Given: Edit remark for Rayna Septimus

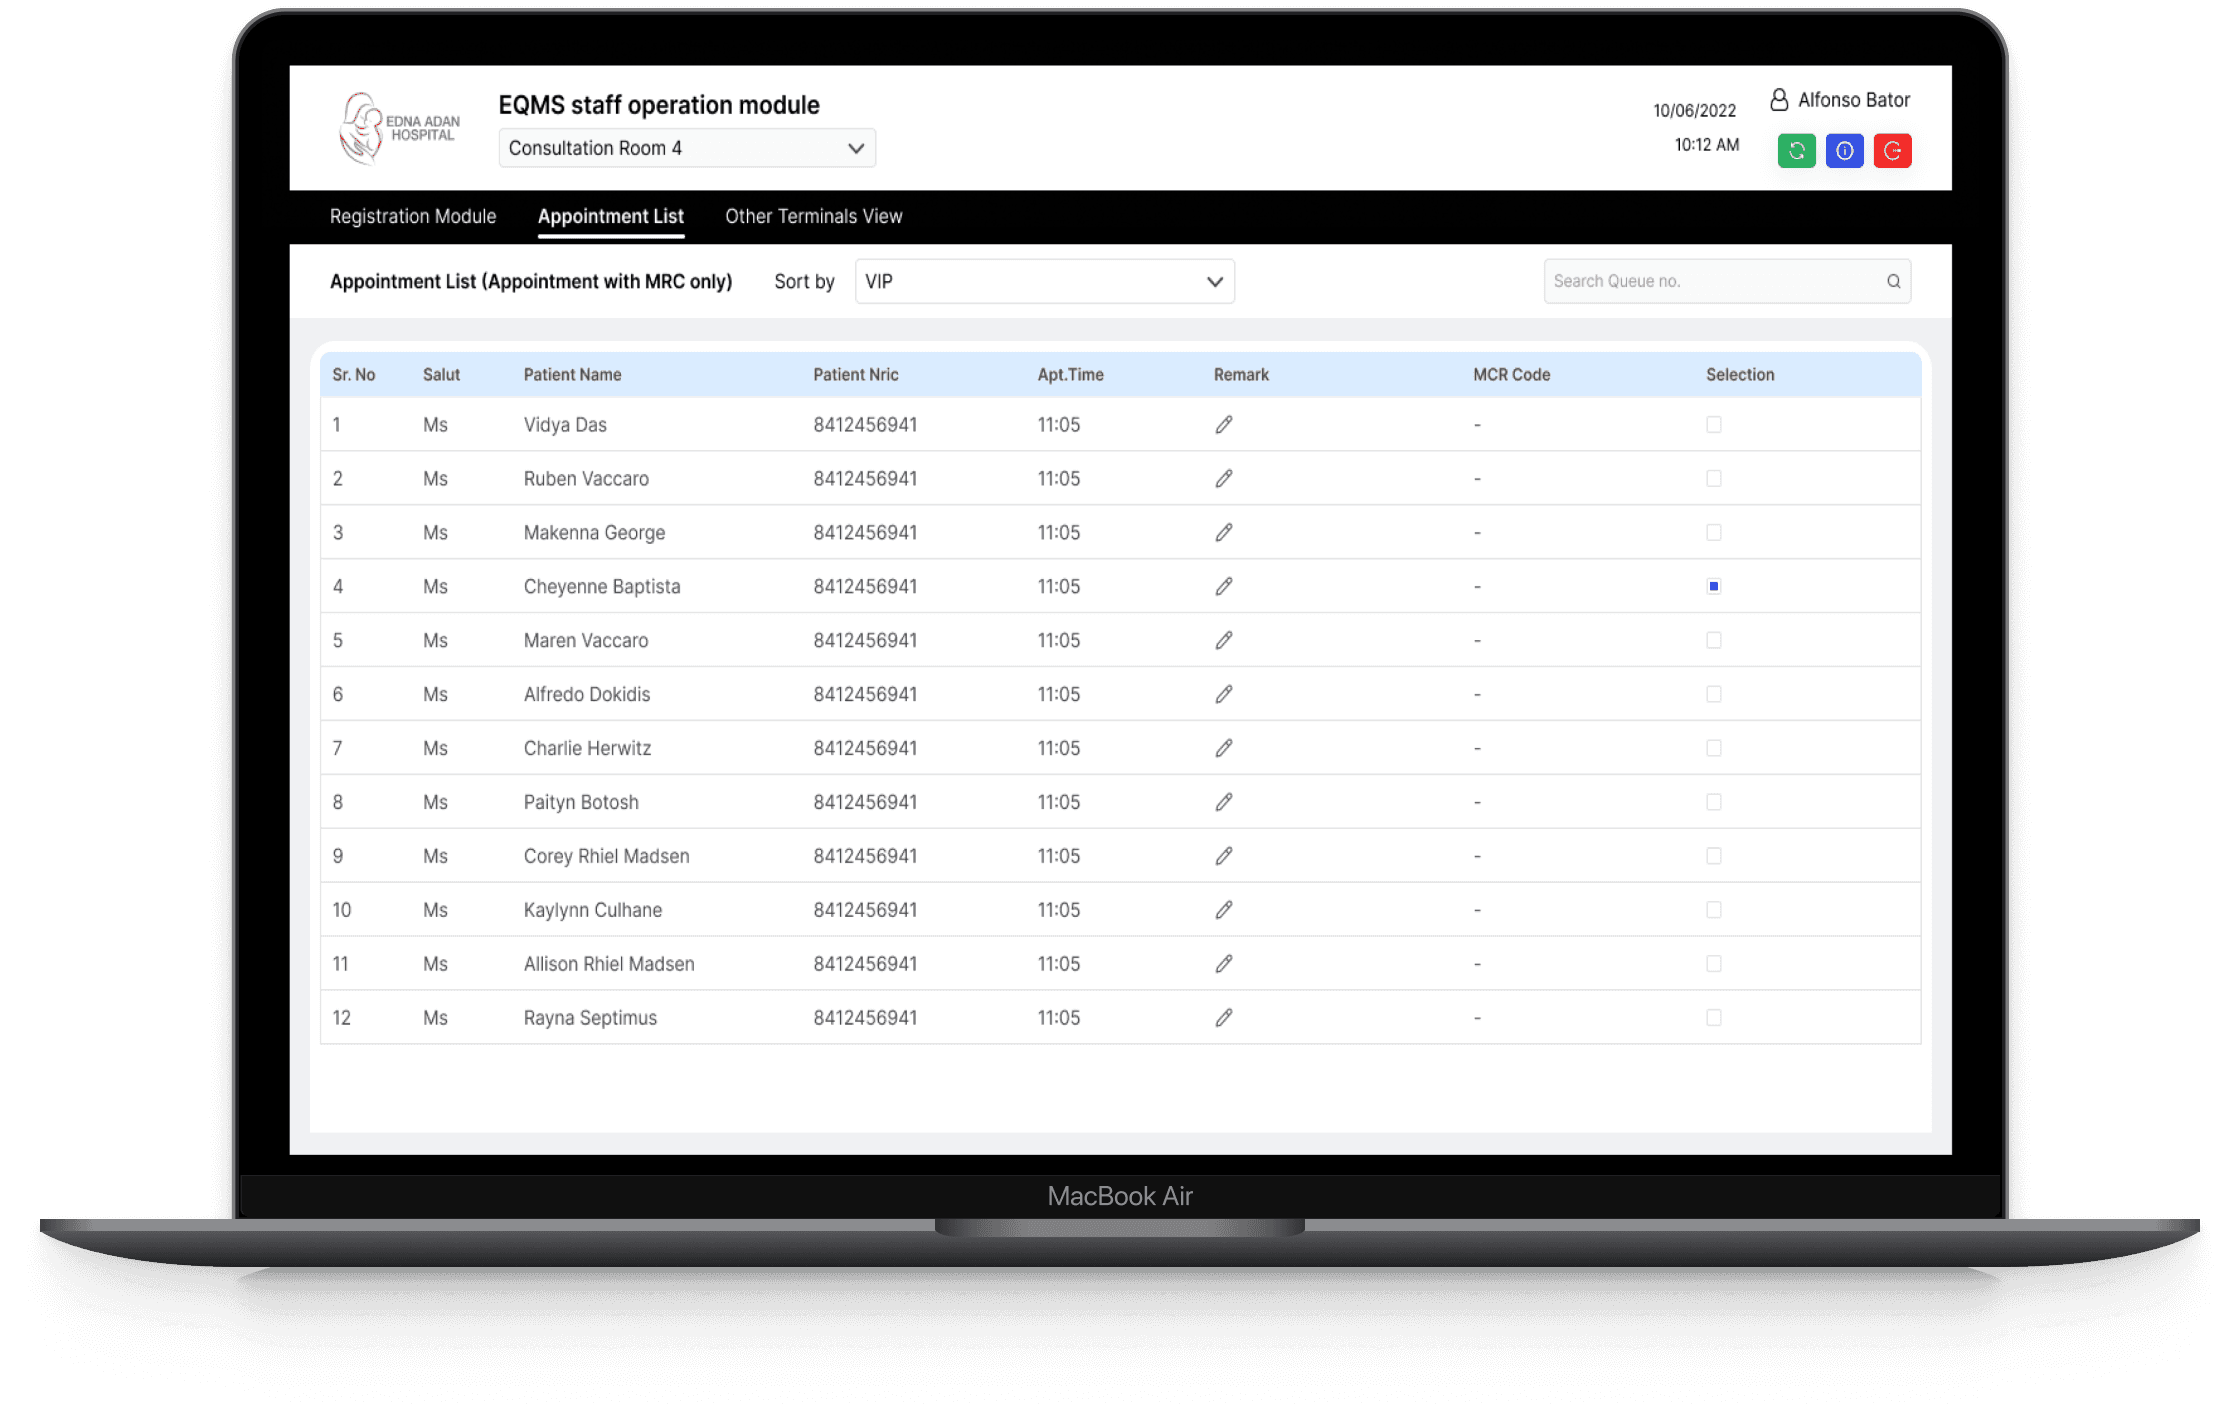Looking at the screenshot, I should click(1223, 1018).
